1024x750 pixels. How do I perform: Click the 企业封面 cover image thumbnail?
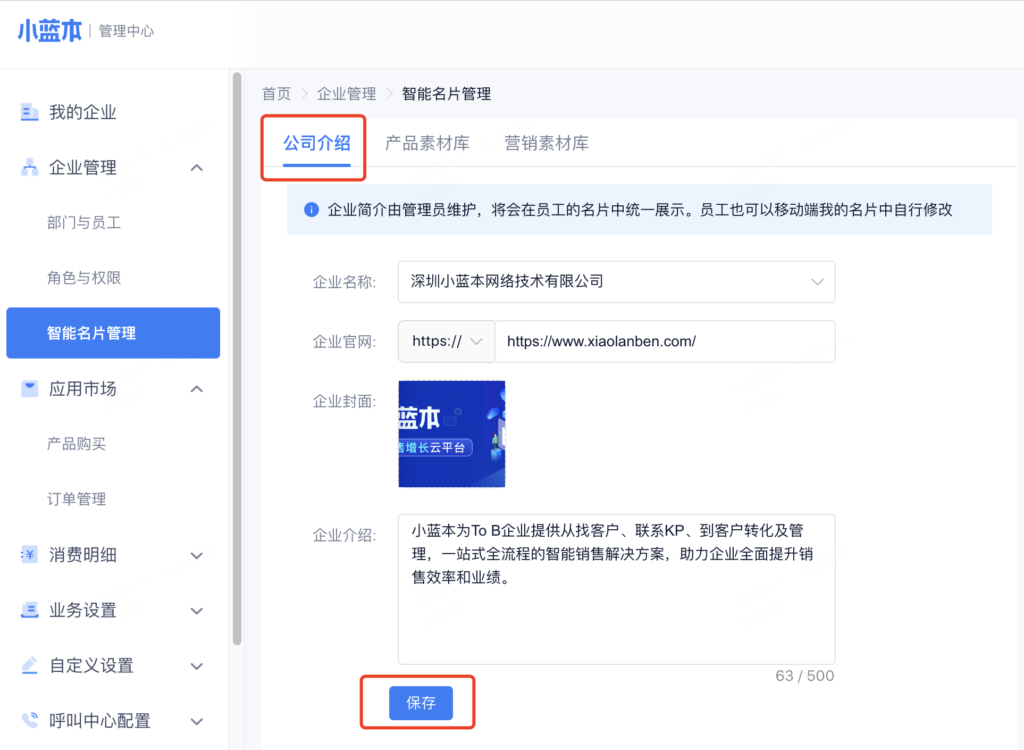tap(451, 434)
